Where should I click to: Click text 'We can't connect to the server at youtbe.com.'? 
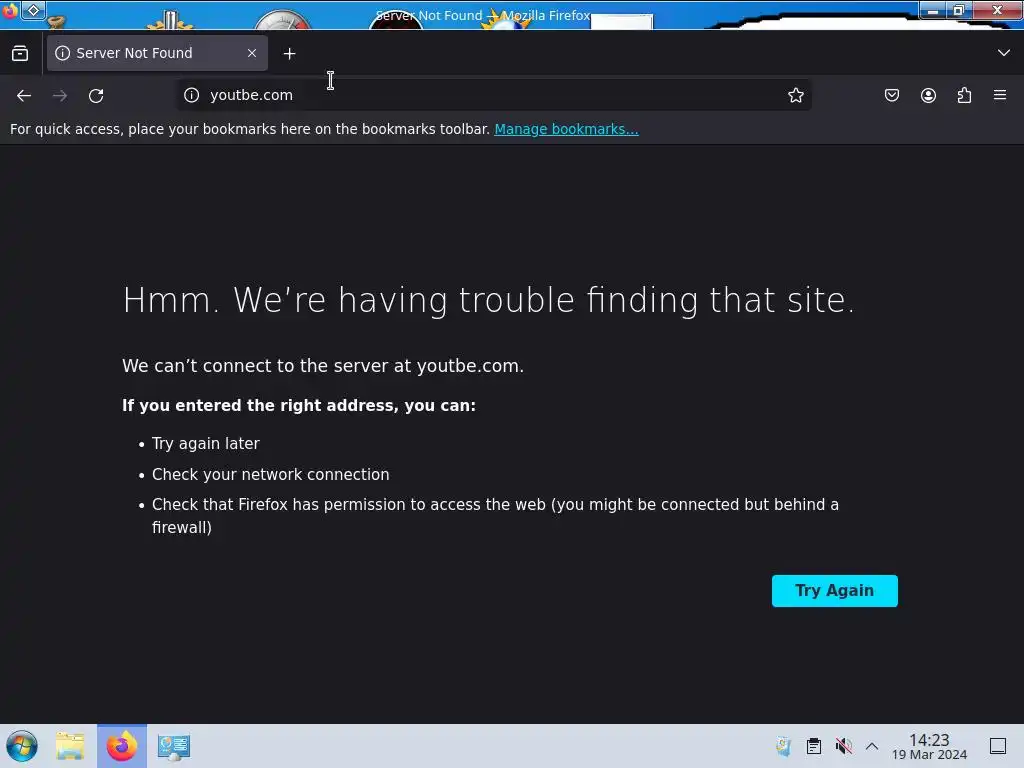click(323, 366)
